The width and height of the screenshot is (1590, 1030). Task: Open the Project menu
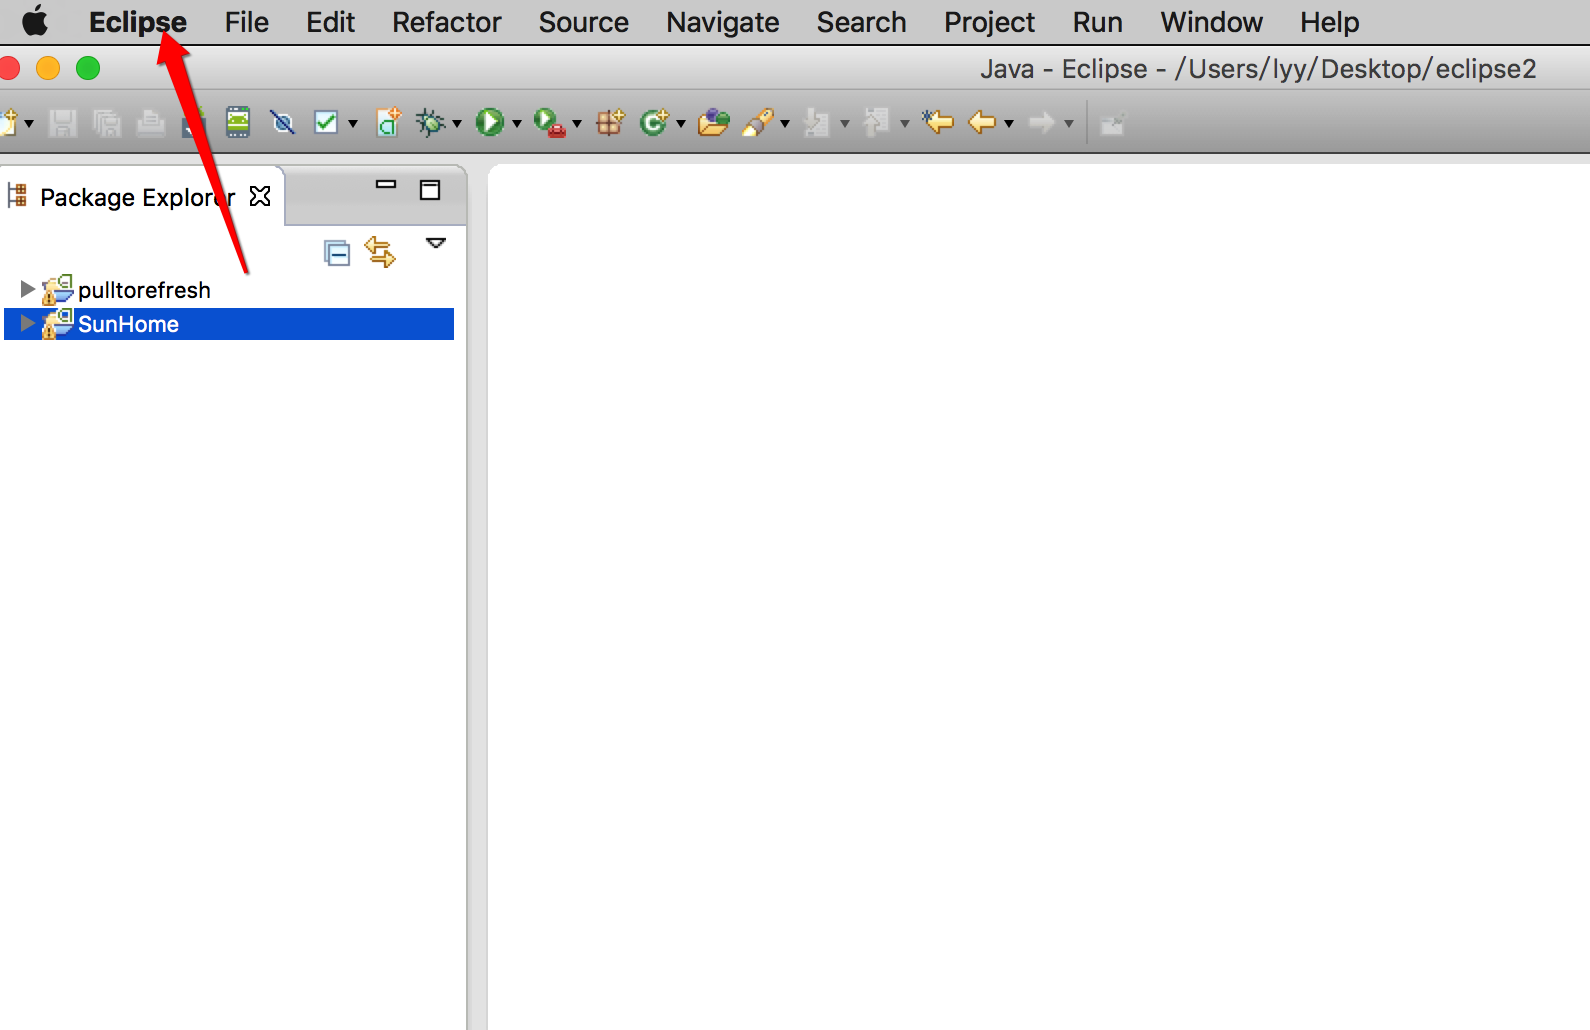pyautogui.click(x=990, y=22)
